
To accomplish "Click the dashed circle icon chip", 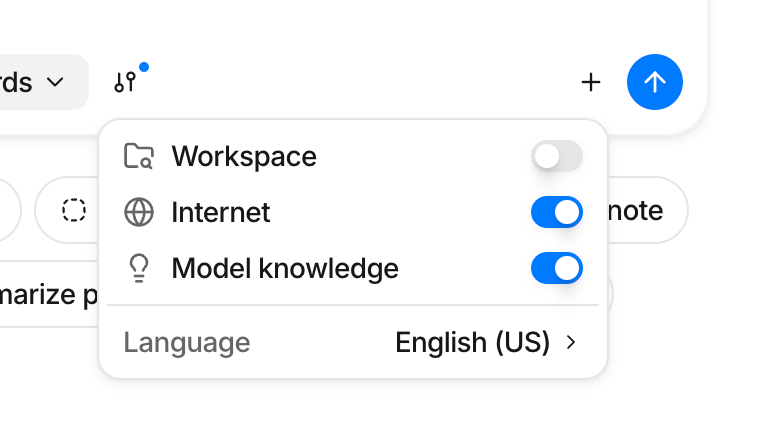I will (x=73, y=211).
